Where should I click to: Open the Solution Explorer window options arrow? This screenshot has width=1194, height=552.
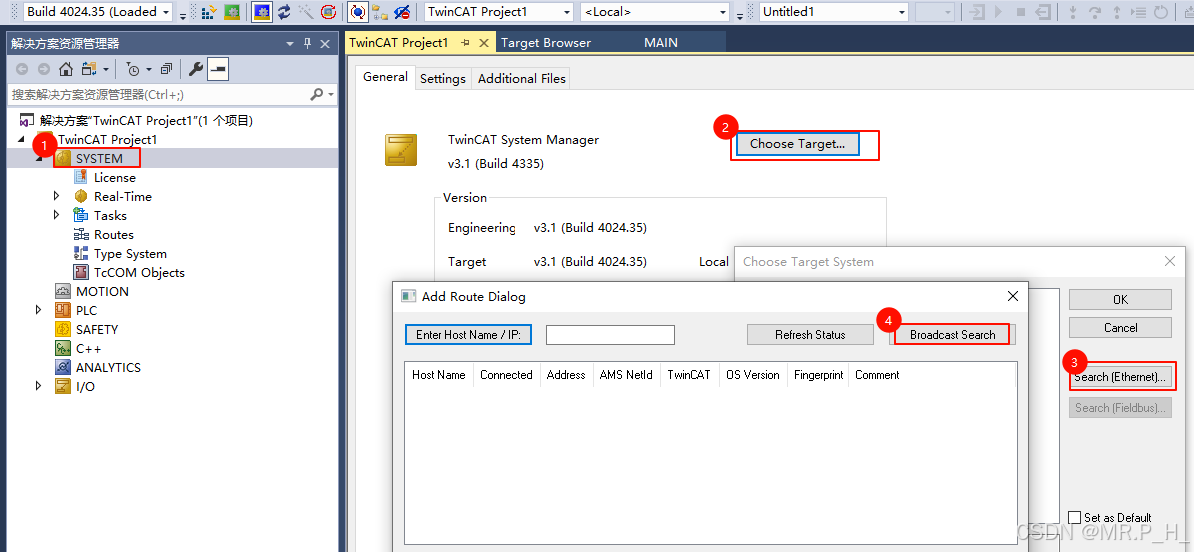(x=290, y=43)
